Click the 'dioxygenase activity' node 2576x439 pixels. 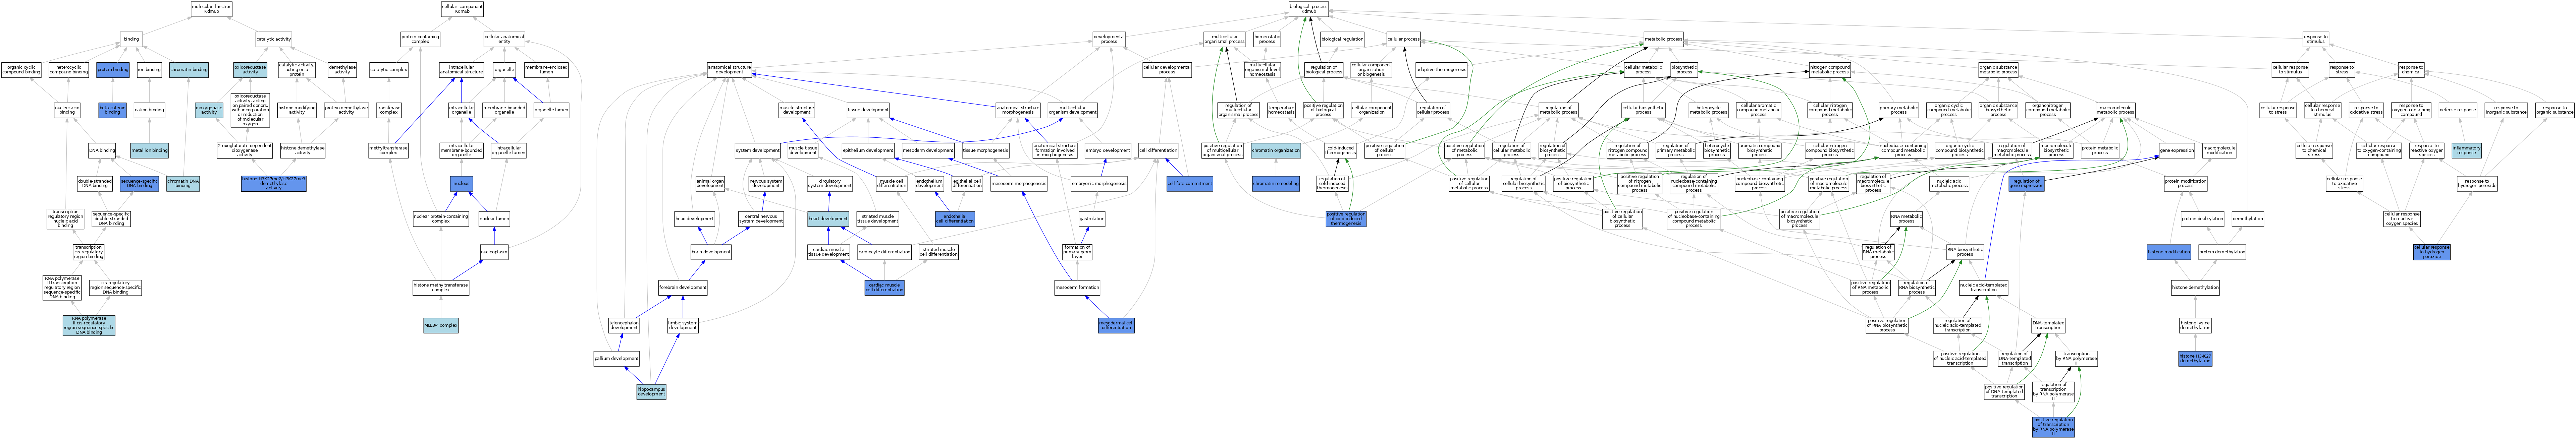[x=209, y=110]
